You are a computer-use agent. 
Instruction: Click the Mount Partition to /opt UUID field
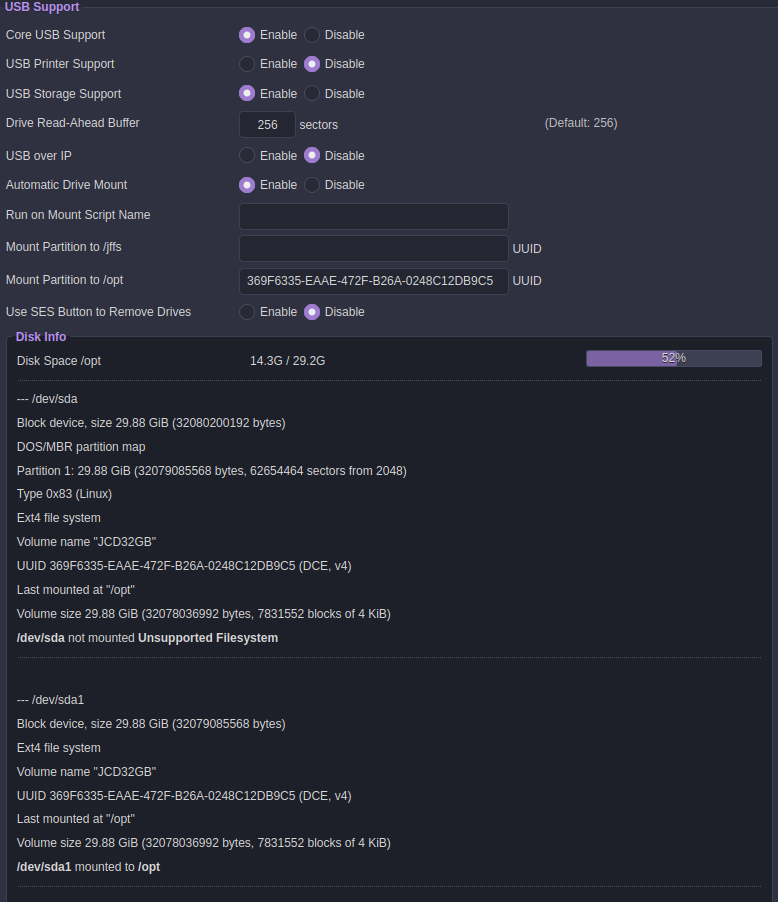tap(373, 281)
